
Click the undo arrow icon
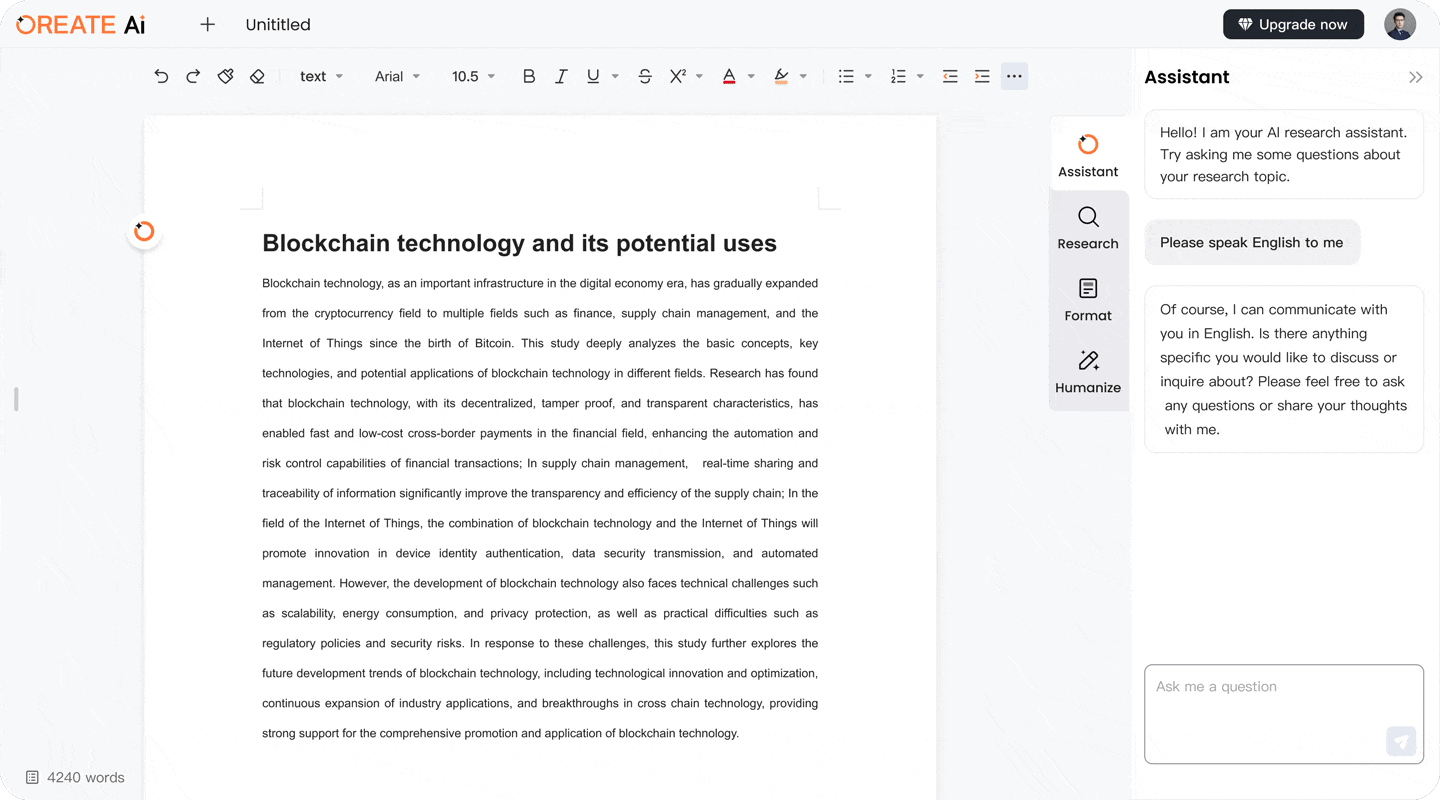[161, 76]
